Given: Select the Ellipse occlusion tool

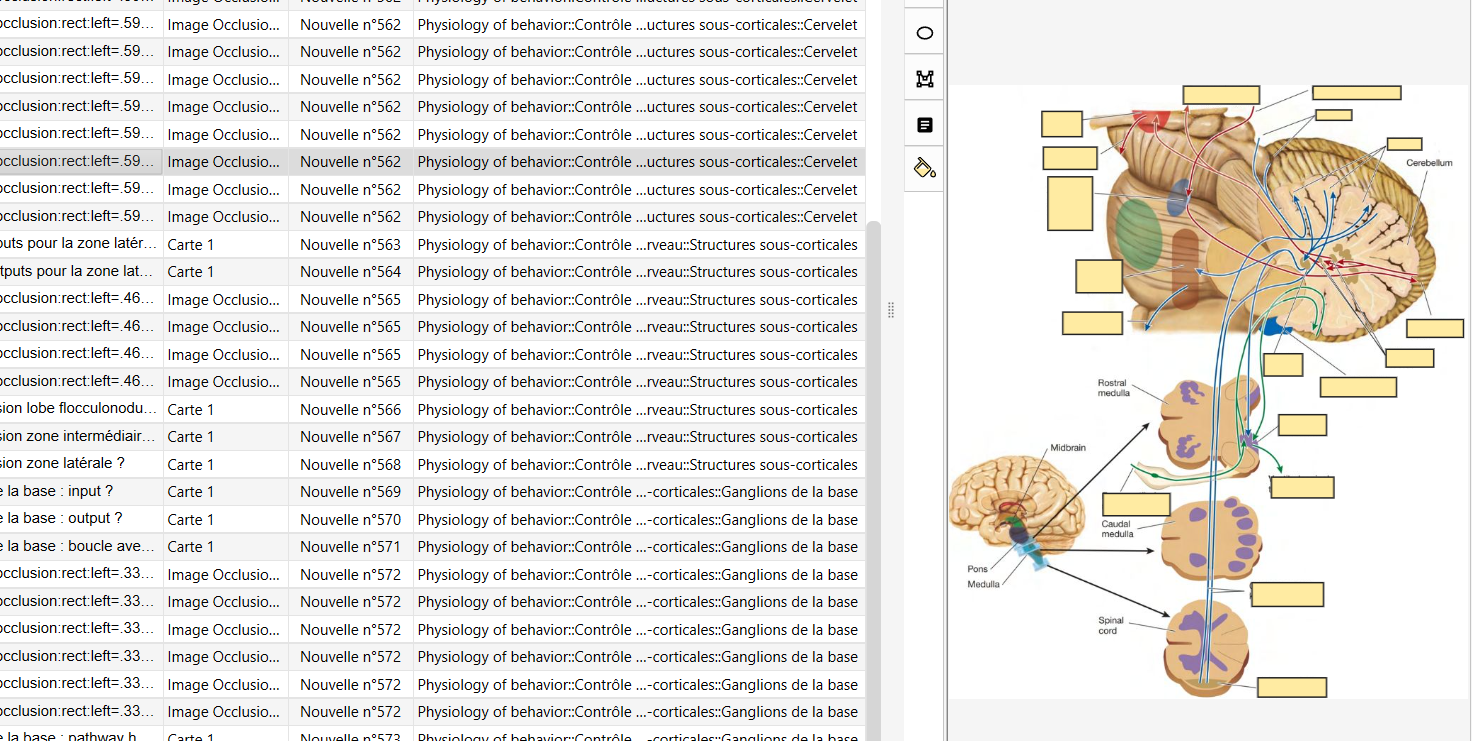Looking at the screenshot, I should coord(924,33).
